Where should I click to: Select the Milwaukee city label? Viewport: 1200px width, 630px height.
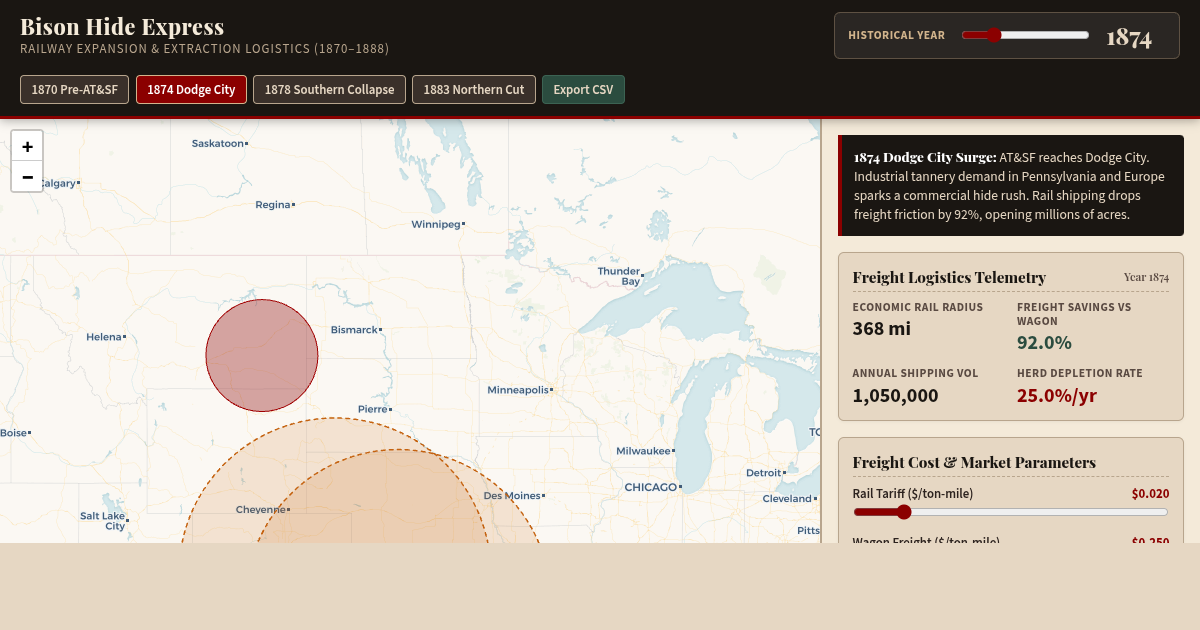643,451
